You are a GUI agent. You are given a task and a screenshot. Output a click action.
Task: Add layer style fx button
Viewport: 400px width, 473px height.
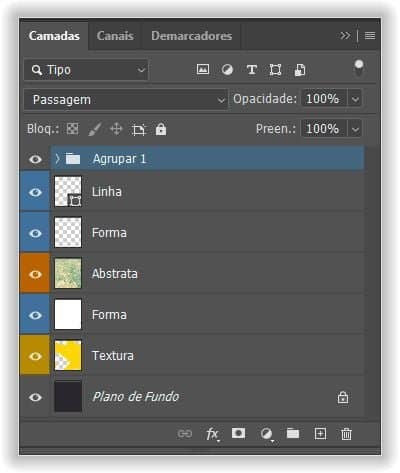click(x=212, y=434)
